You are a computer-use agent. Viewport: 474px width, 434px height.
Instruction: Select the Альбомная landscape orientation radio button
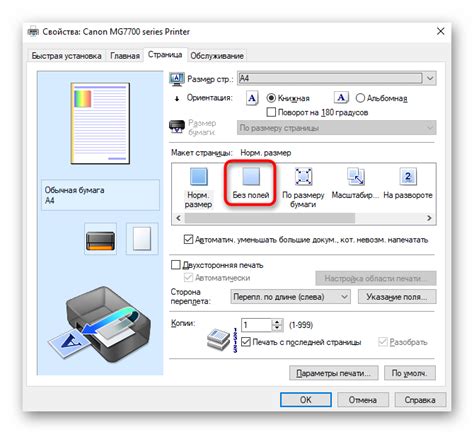click(360, 98)
